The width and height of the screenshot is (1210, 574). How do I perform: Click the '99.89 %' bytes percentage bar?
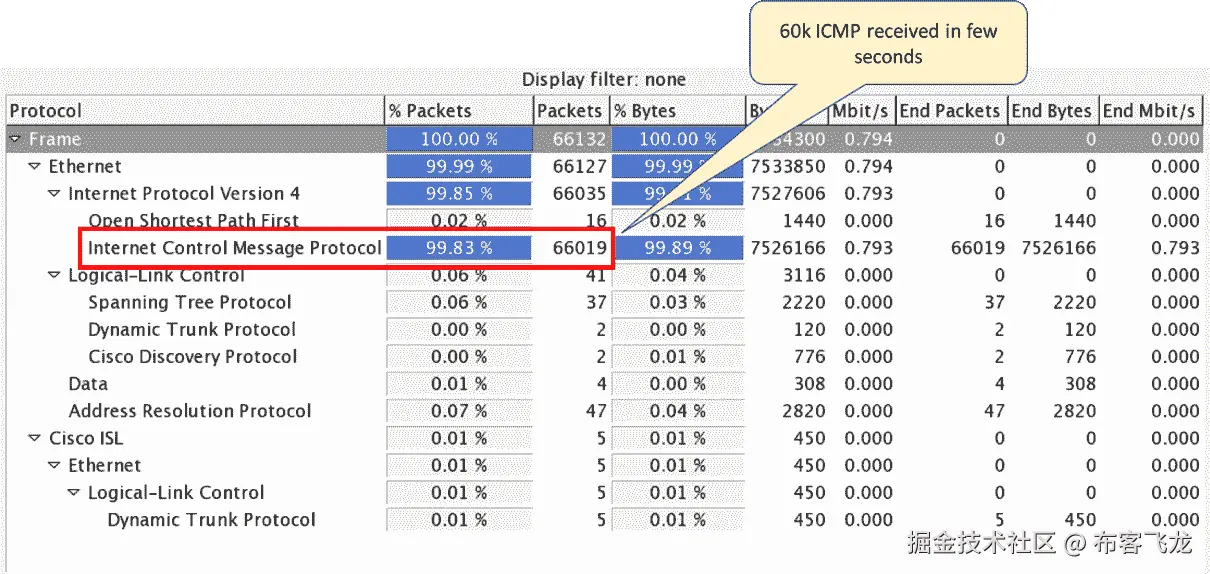click(x=677, y=248)
